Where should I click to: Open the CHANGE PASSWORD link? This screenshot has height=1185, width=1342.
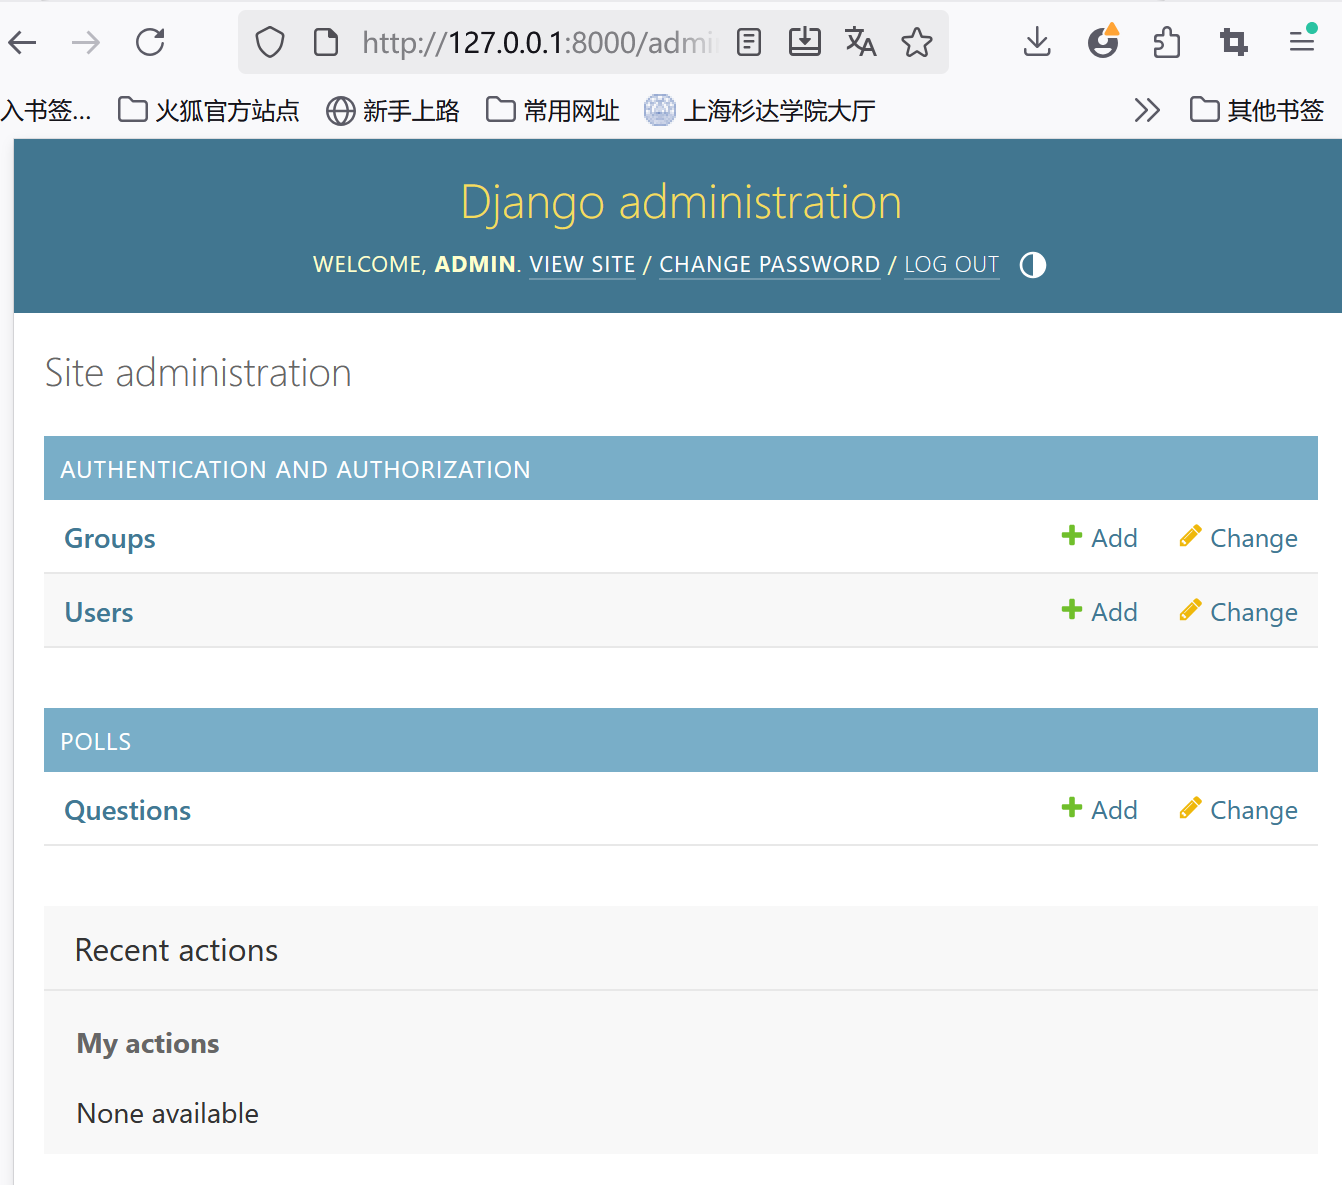[770, 265]
